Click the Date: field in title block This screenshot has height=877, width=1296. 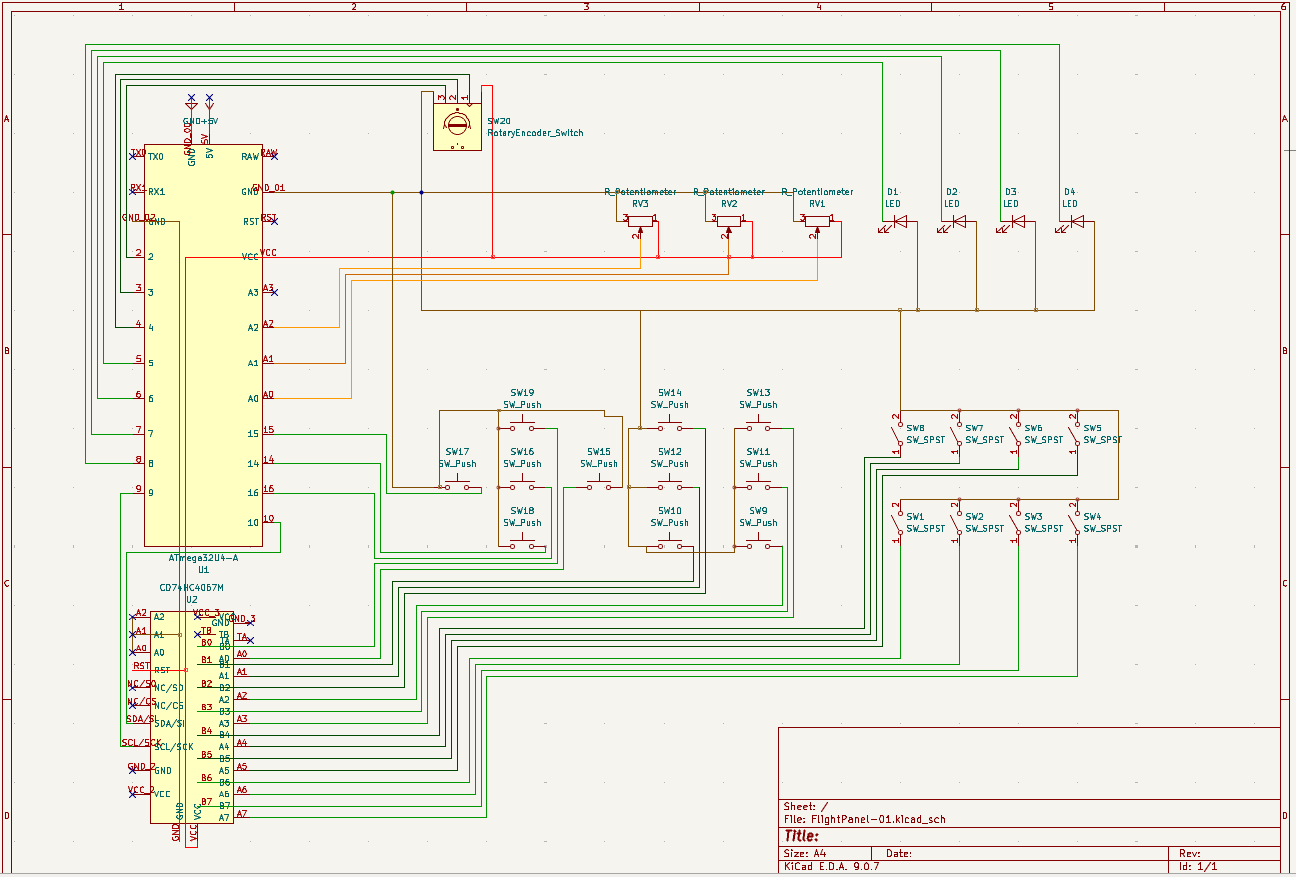coord(899,853)
